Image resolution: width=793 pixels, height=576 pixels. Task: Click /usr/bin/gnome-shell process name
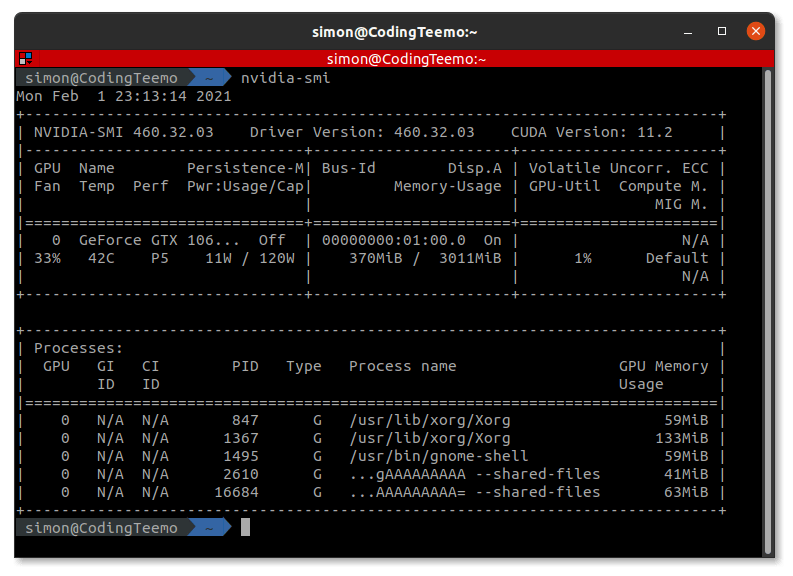tap(438, 456)
